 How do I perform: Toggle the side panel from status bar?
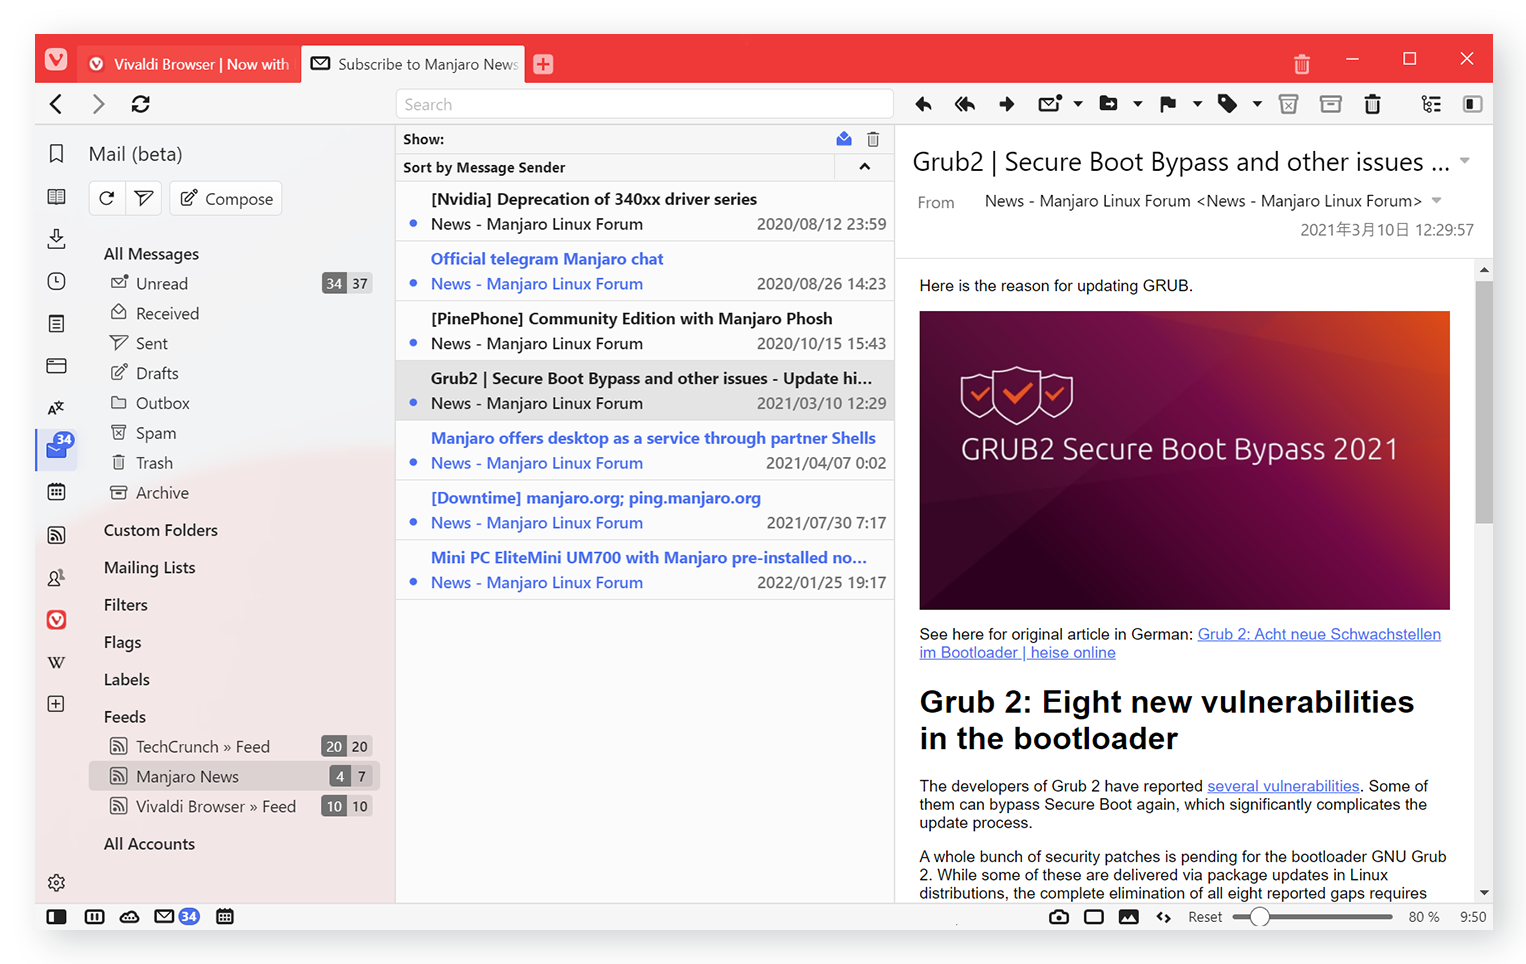click(x=56, y=917)
